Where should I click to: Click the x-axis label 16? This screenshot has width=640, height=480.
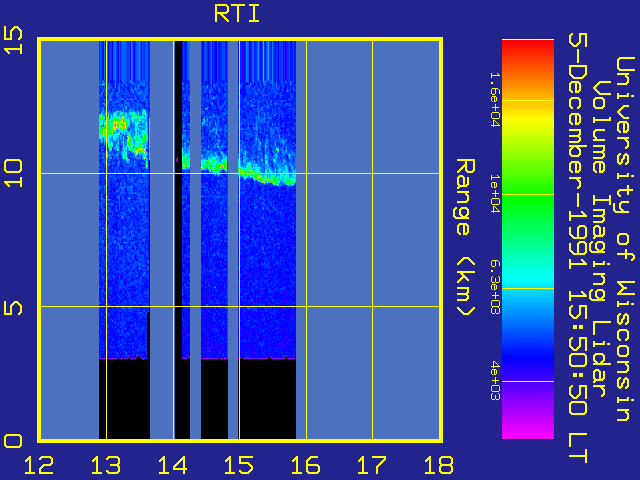305,465
